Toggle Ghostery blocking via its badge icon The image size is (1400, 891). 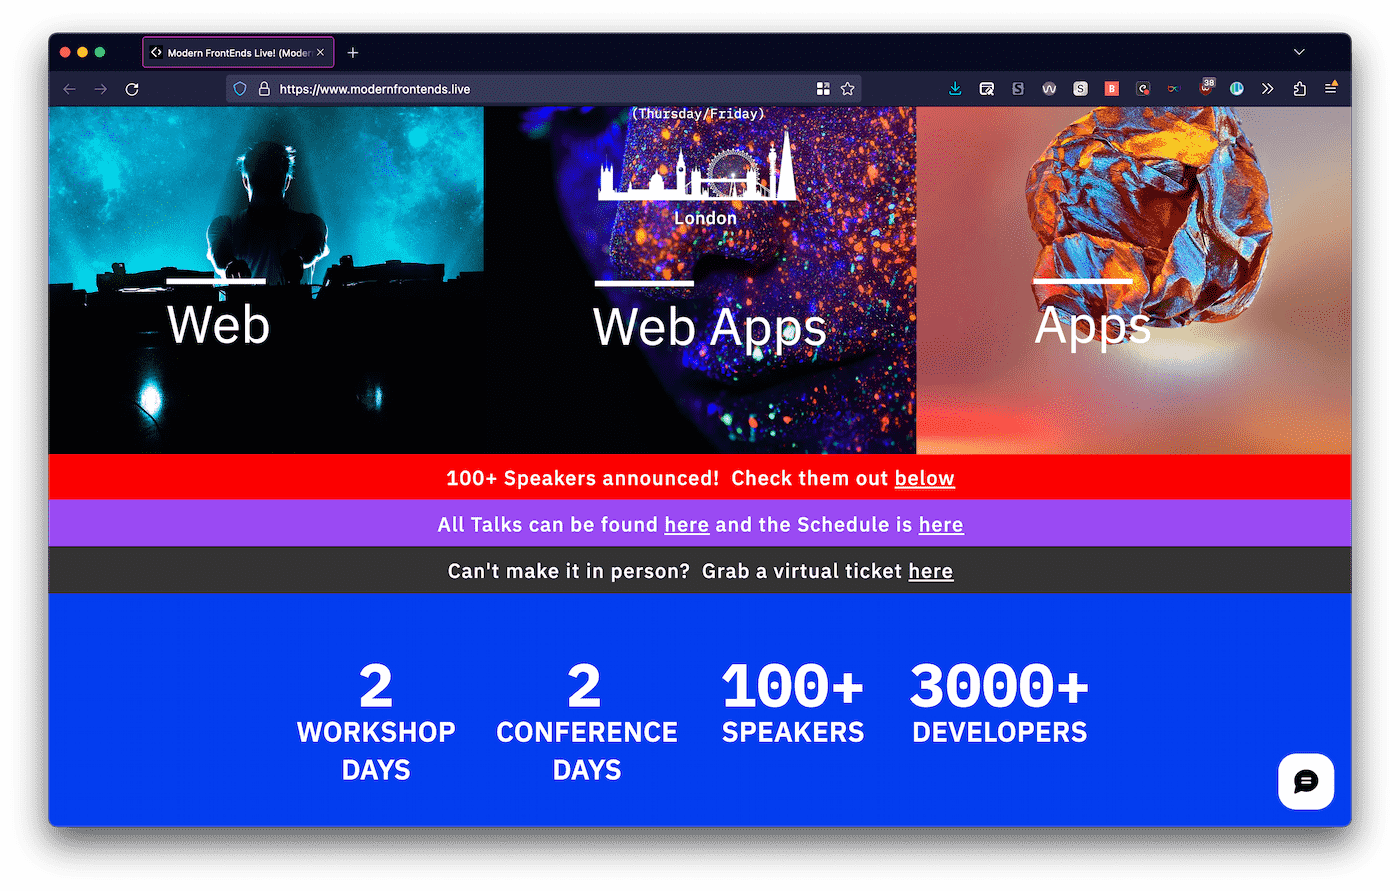[x=1206, y=88]
